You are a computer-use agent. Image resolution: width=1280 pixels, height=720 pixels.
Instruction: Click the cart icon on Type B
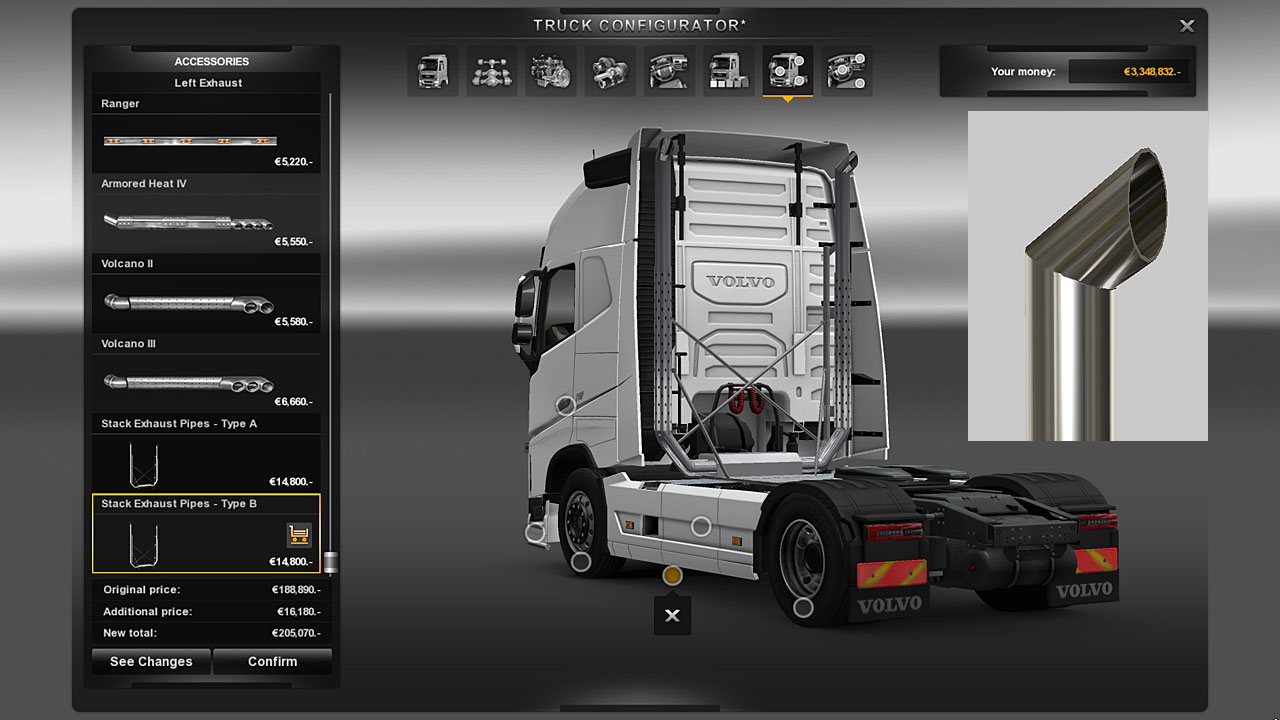pos(298,535)
